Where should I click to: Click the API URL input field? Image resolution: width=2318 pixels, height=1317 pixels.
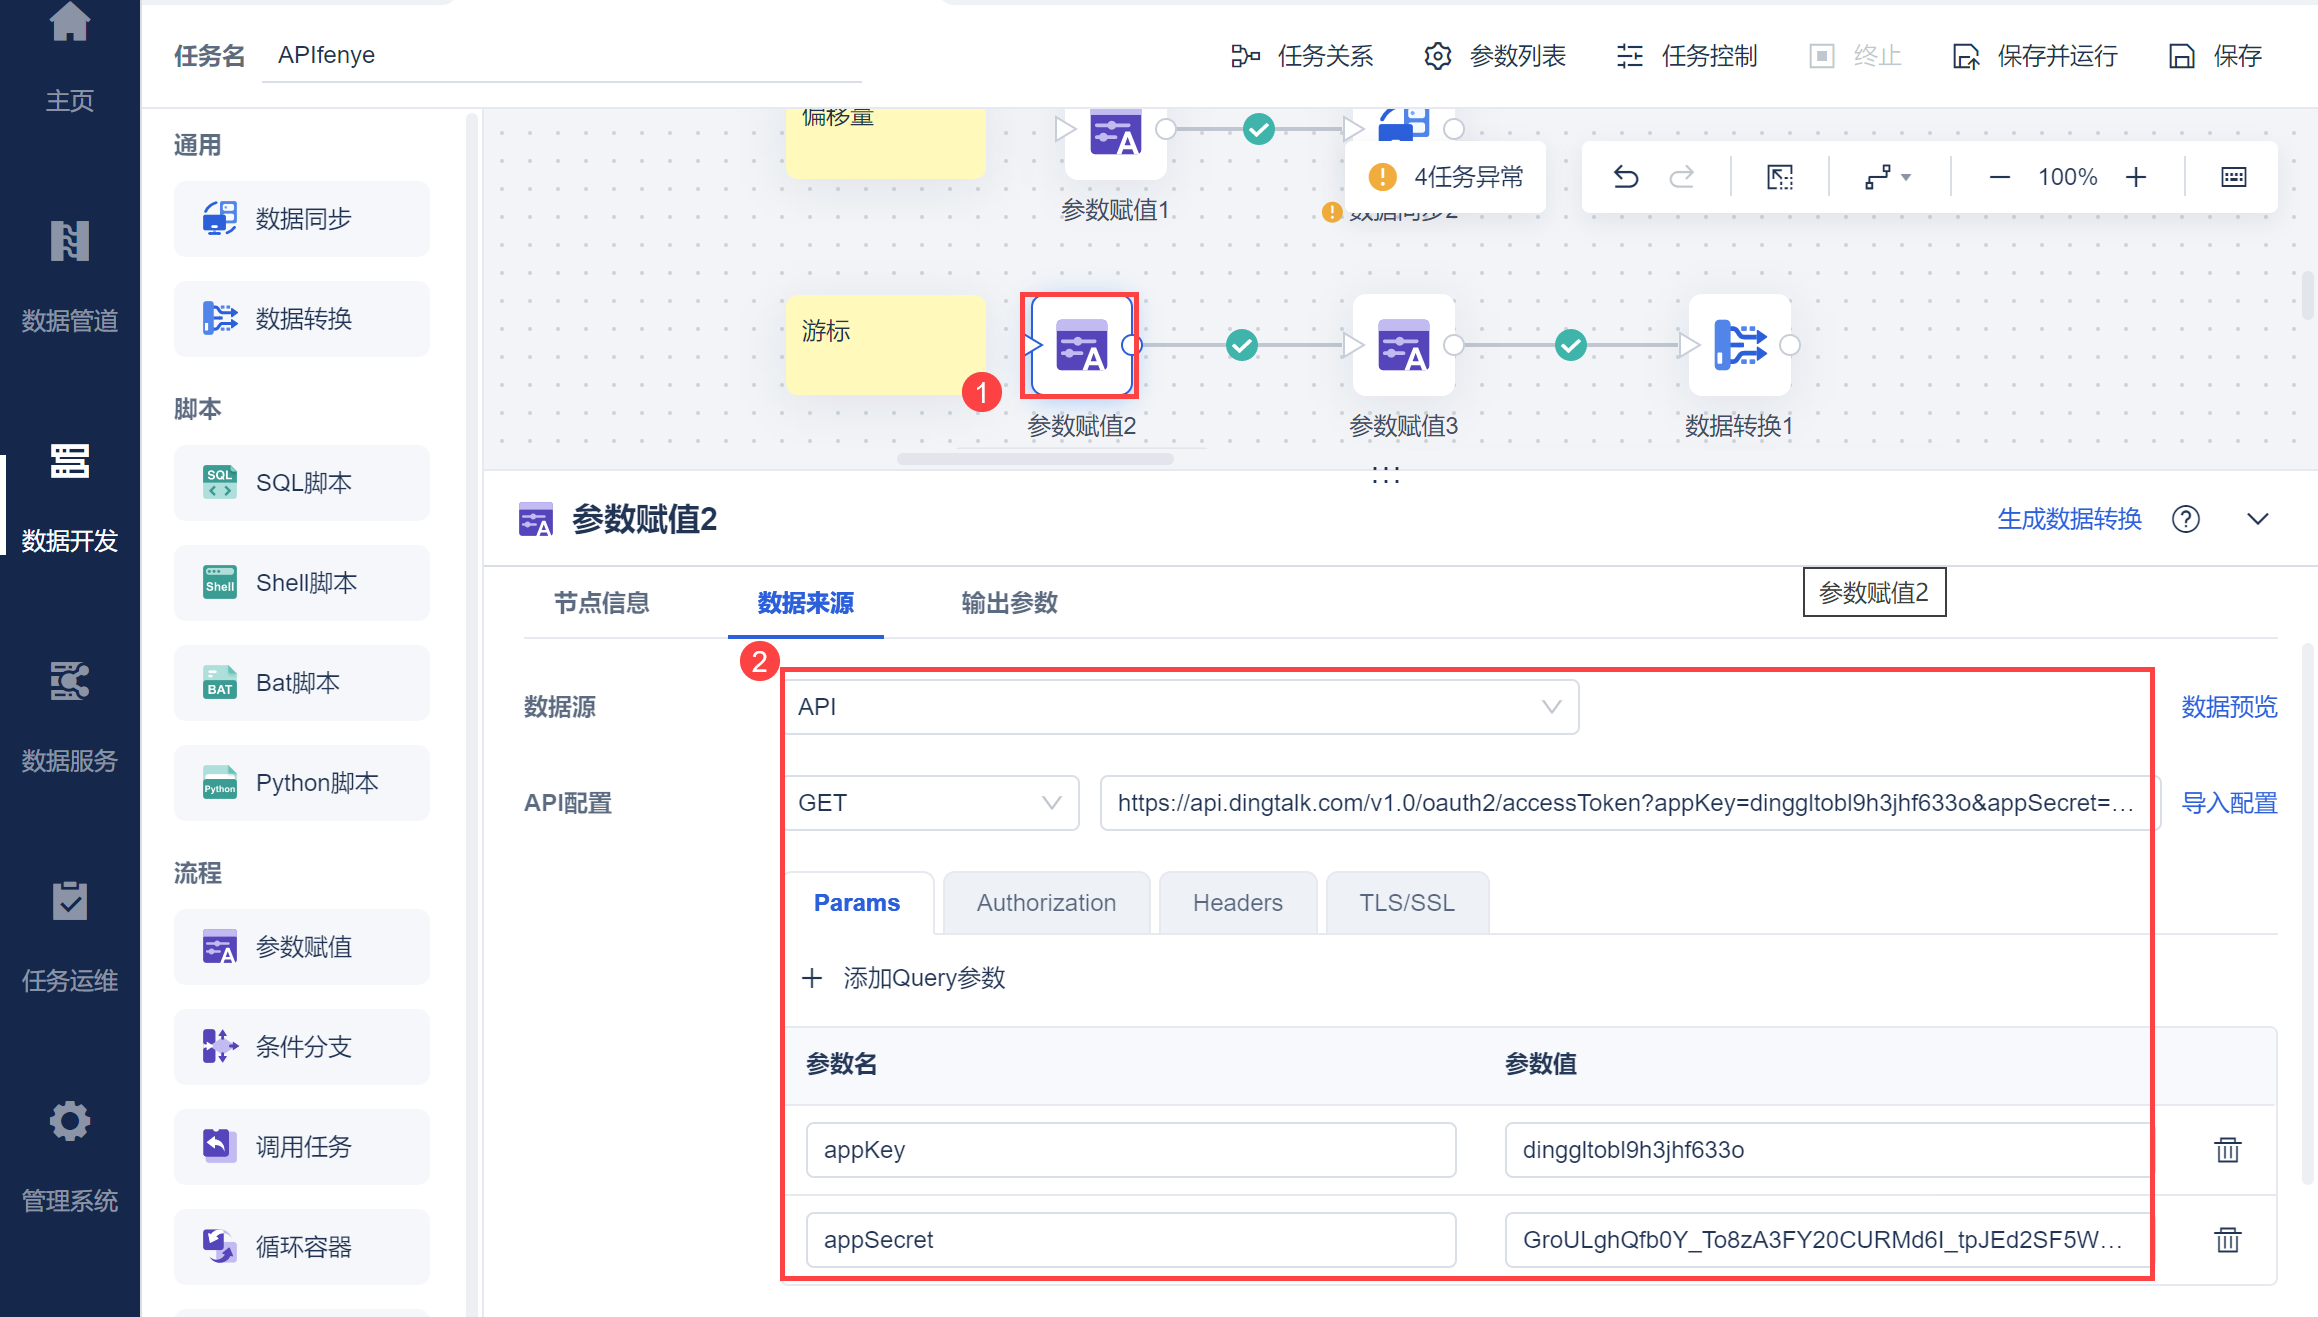(x=1625, y=803)
